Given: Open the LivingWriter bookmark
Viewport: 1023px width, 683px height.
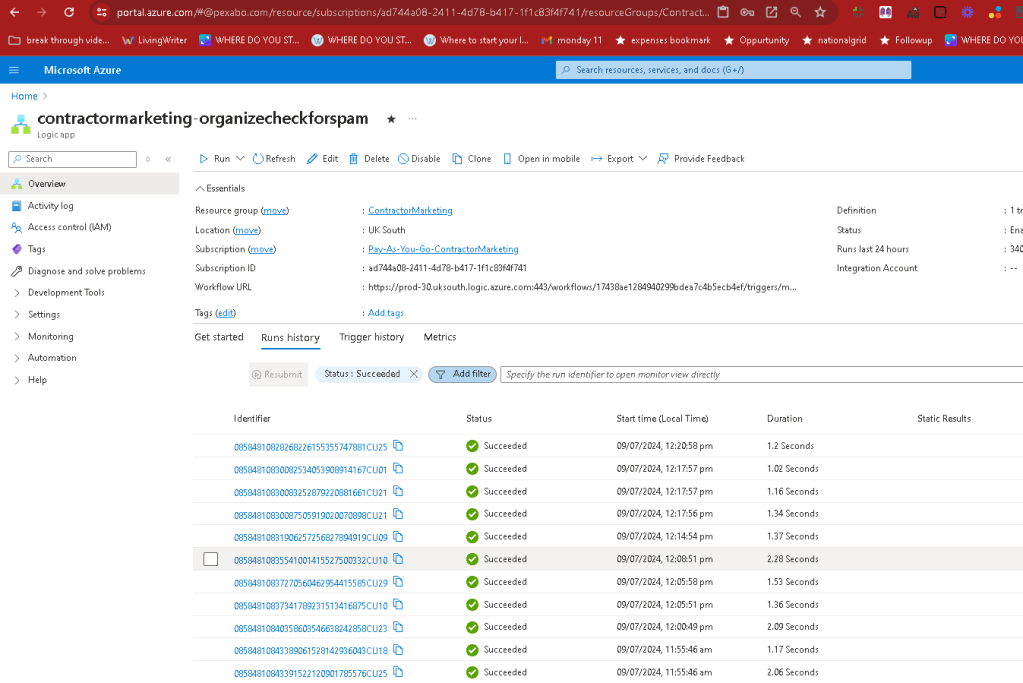Looking at the screenshot, I should point(155,40).
